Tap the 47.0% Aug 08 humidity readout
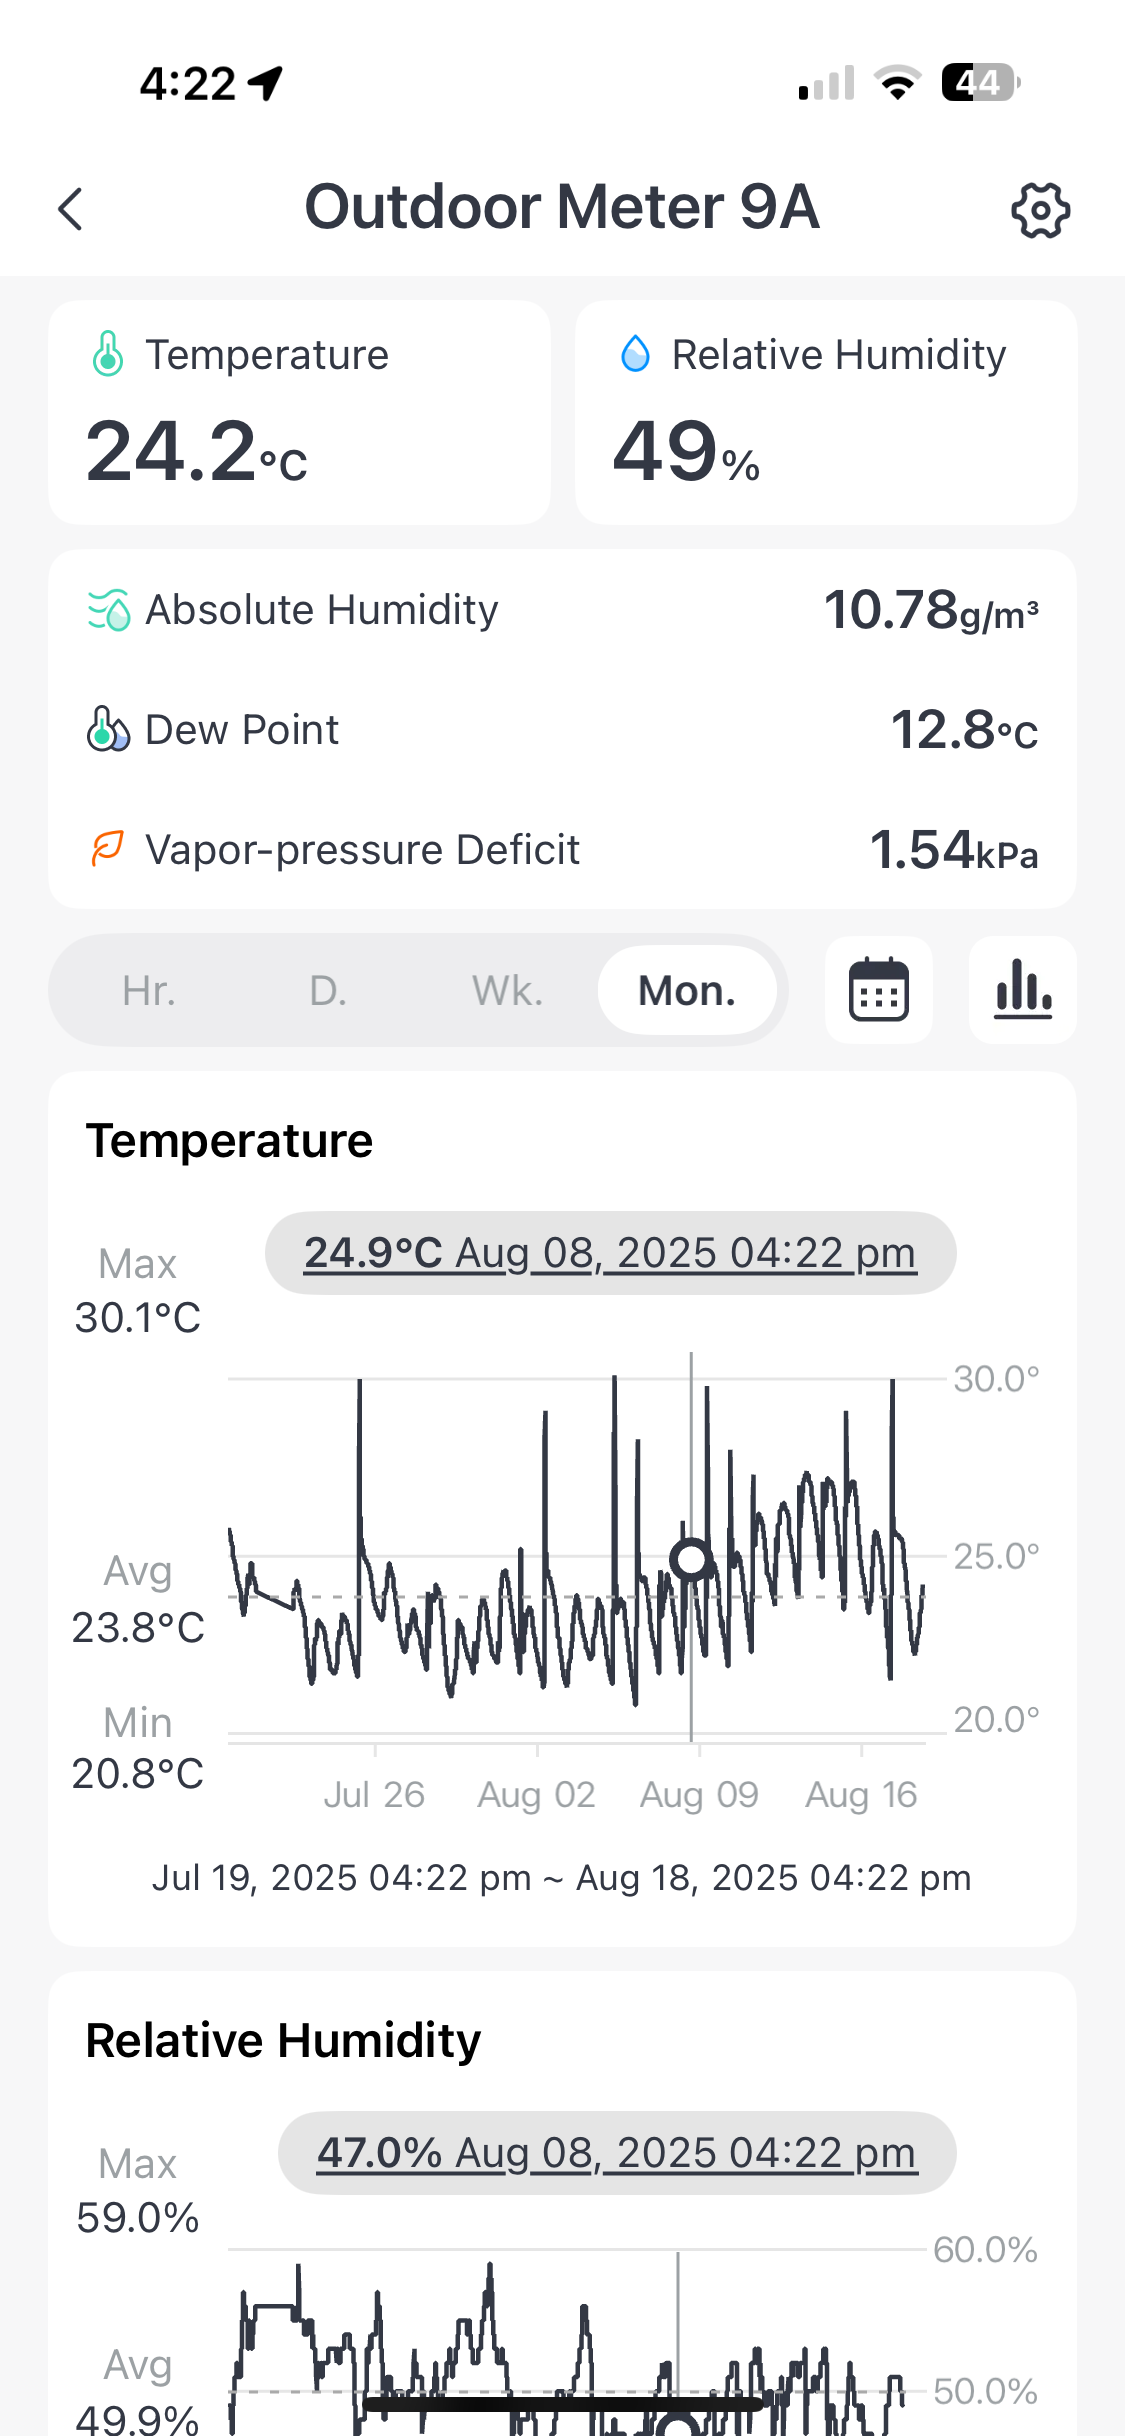Viewport: 1125px width, 2436px height. click(616, 2153)
